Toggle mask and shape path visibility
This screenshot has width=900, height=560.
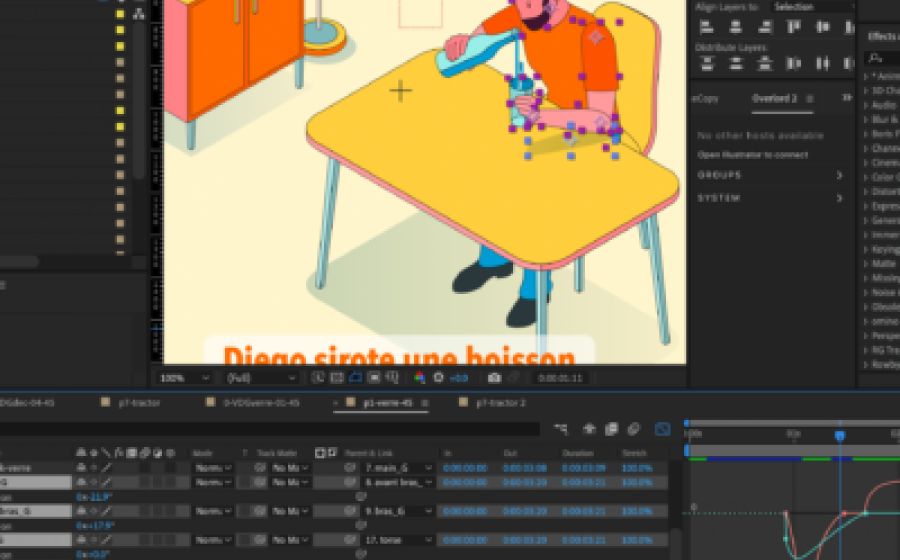[355, 378]
